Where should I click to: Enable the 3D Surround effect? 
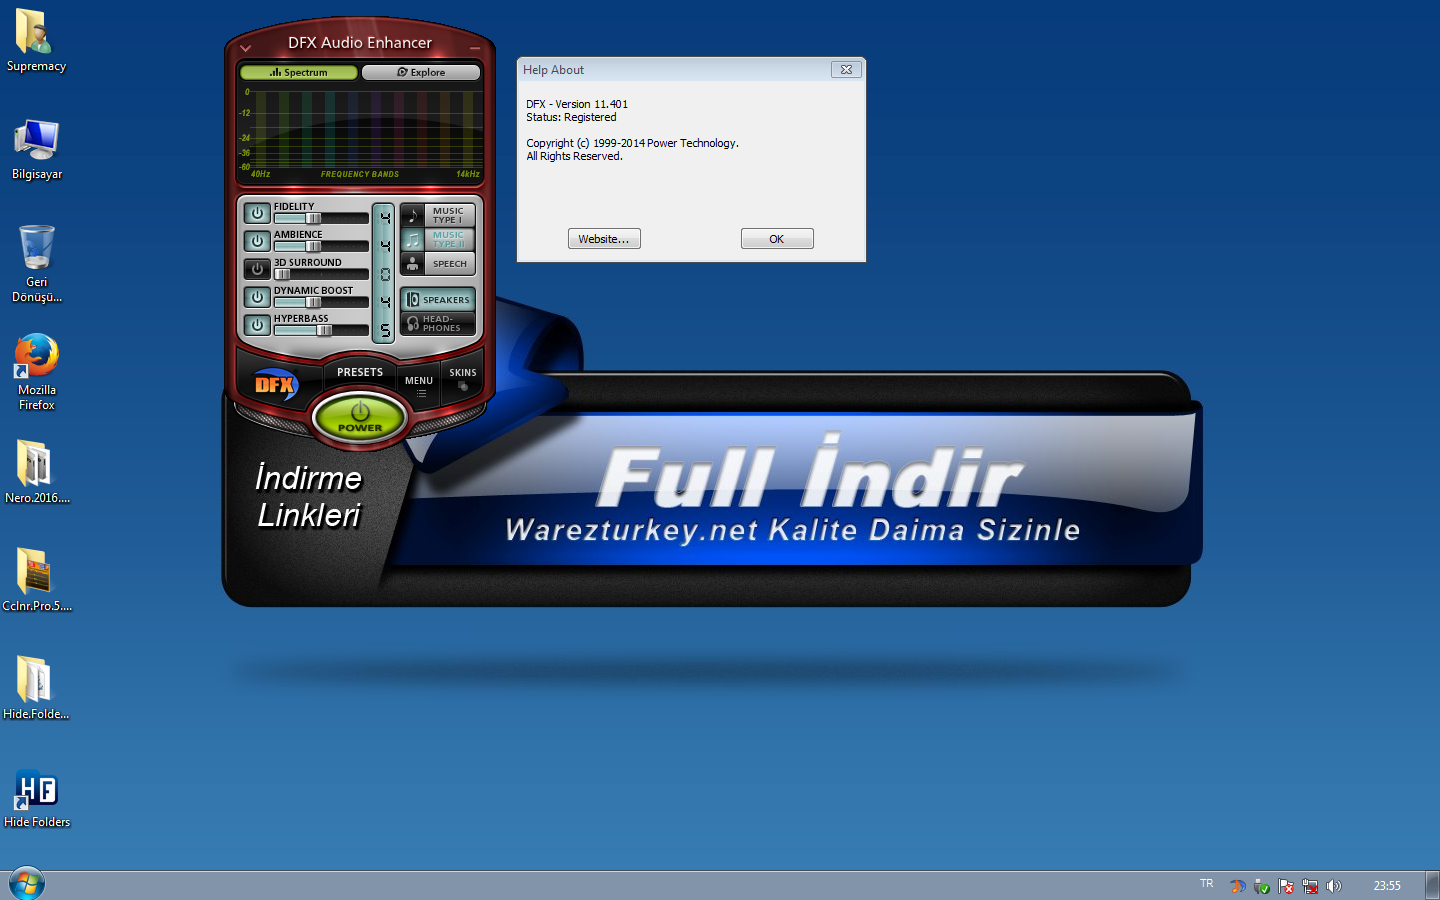pos(257,269)
